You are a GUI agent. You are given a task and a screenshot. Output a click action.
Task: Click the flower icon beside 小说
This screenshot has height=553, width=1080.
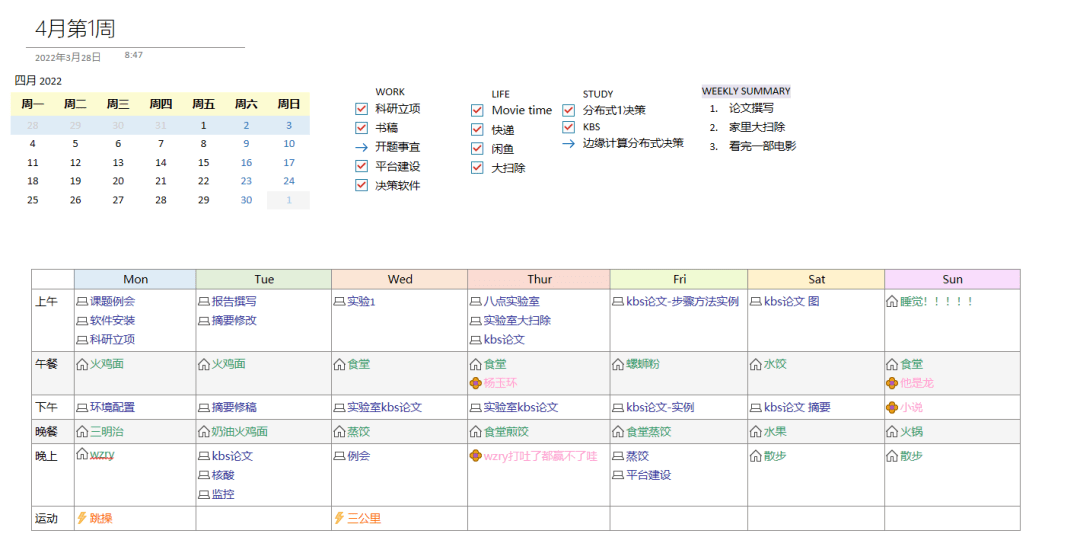click(x=891, y=407)
